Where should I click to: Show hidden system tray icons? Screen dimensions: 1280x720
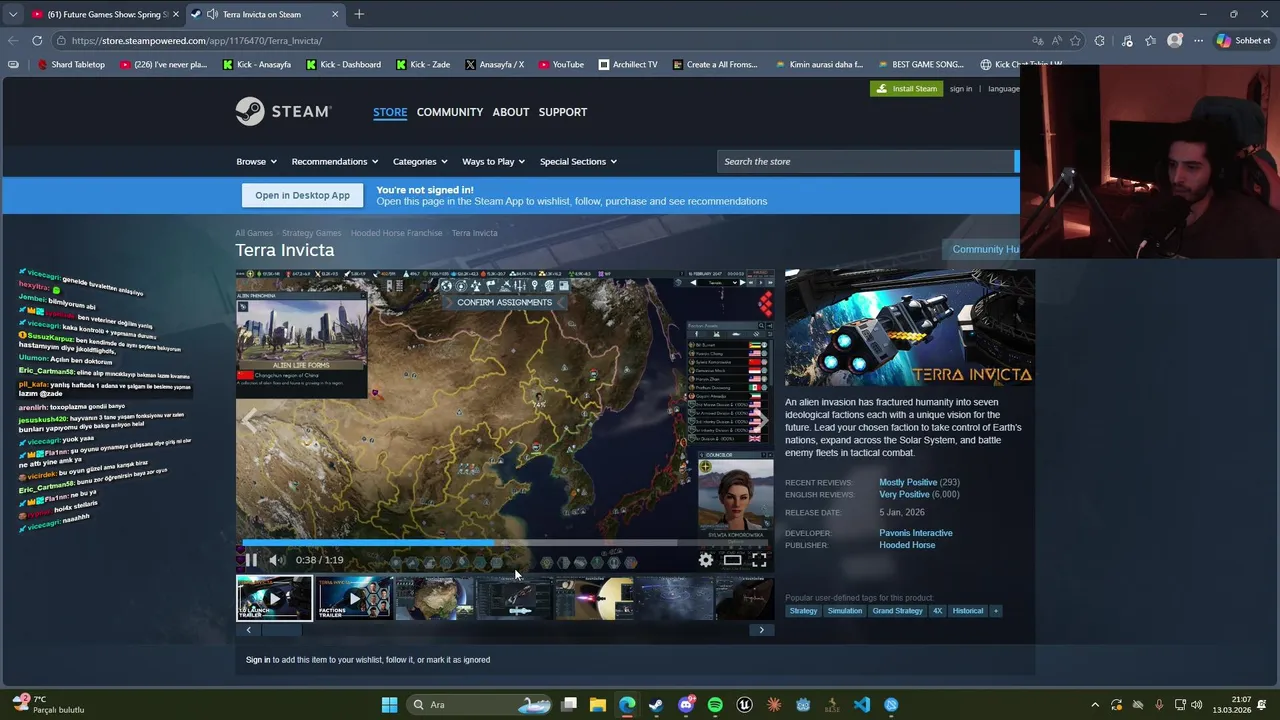click(x=1095, y=705)
